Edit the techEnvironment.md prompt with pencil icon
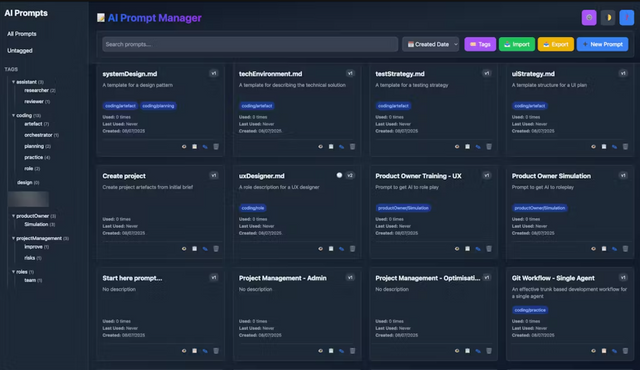640x370 pixels. [342, 146]
